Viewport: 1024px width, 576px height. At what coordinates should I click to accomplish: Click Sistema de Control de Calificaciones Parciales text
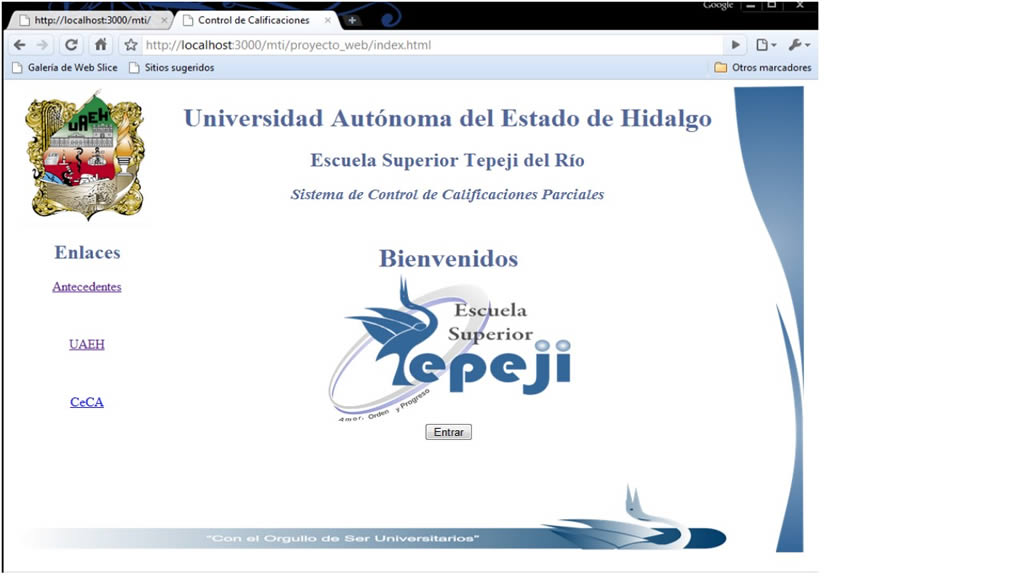[447, 195]
